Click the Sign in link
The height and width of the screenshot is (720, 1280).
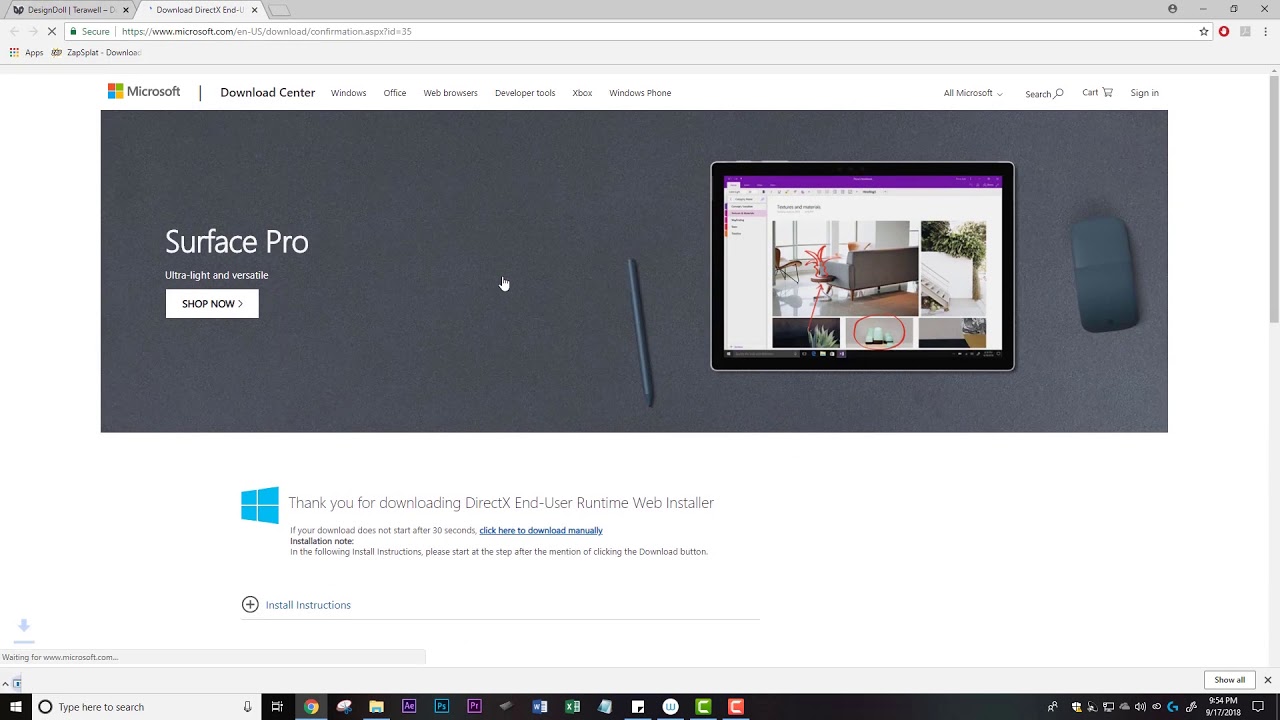(x=1144, y=93)
